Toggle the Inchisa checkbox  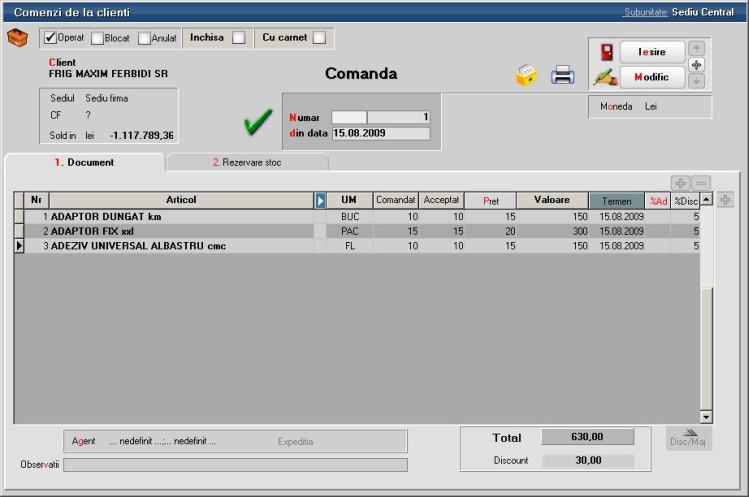(238, 38)
